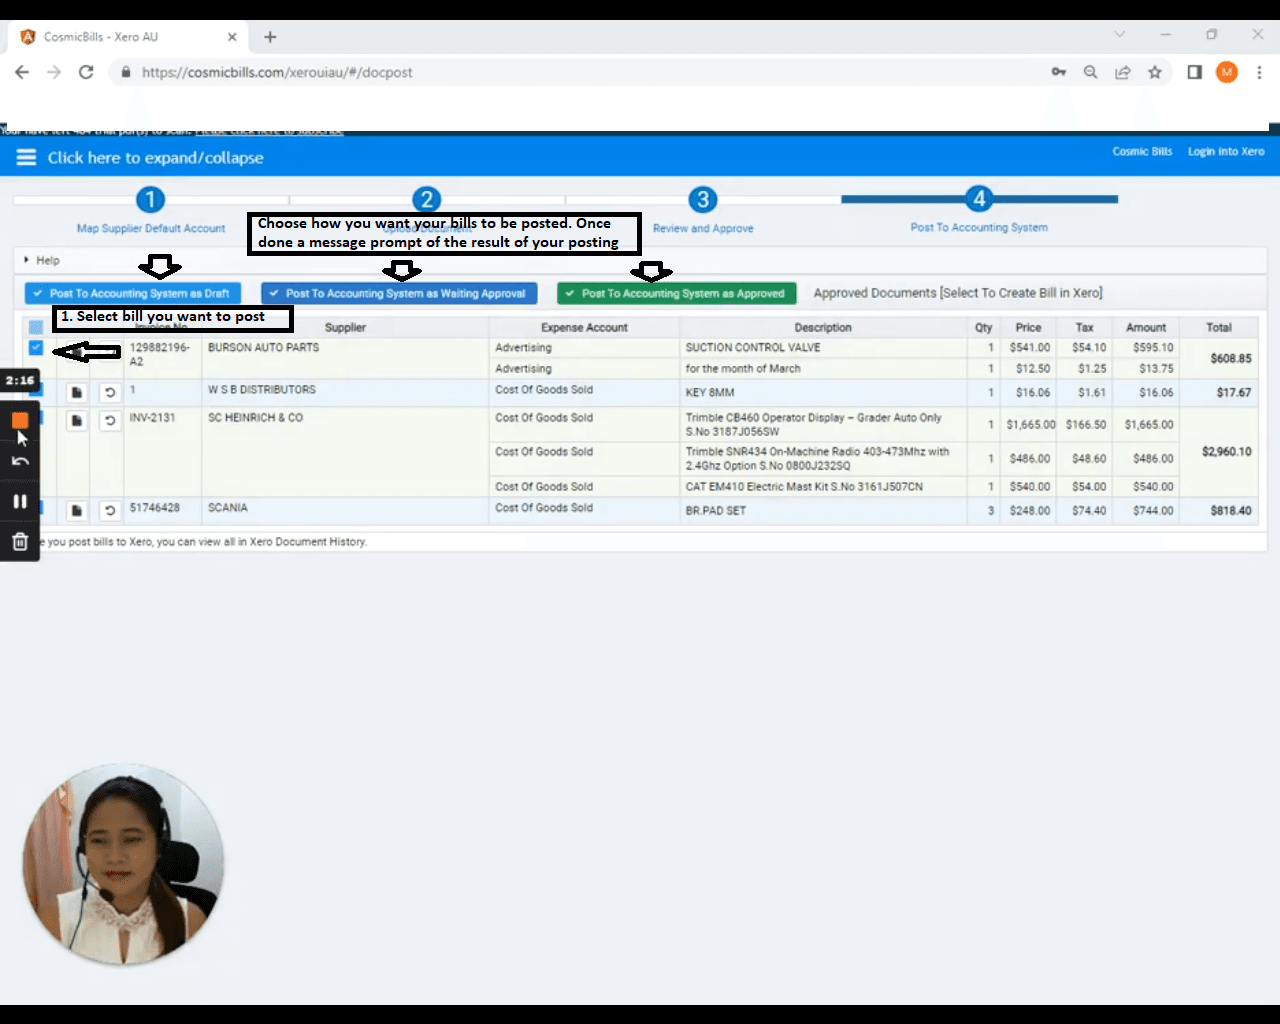Open document icon for SCANIA bill

coord(76,510)
